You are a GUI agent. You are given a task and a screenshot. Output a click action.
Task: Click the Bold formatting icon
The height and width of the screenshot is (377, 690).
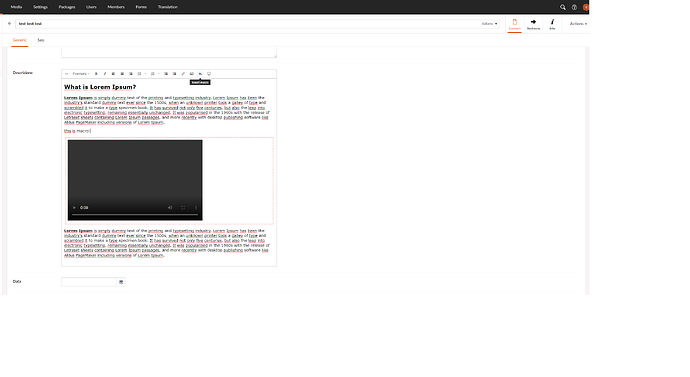[x=96, y=74]
